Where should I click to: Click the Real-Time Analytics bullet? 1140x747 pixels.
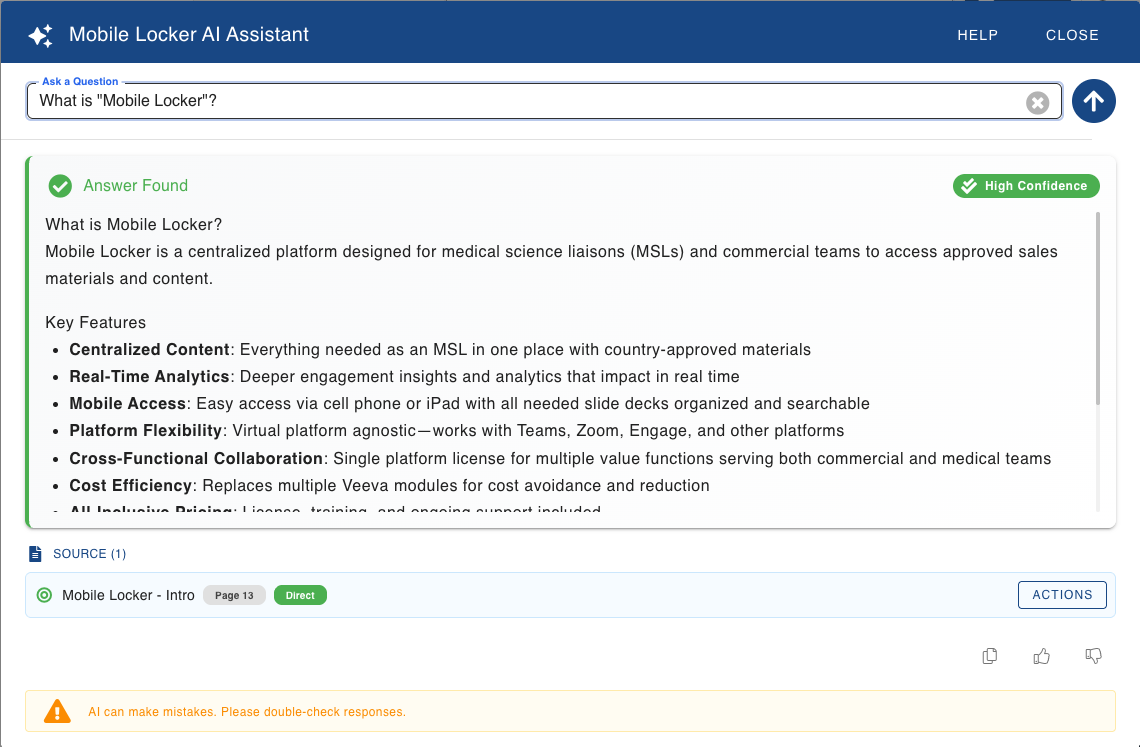click(x=404, y=376)
